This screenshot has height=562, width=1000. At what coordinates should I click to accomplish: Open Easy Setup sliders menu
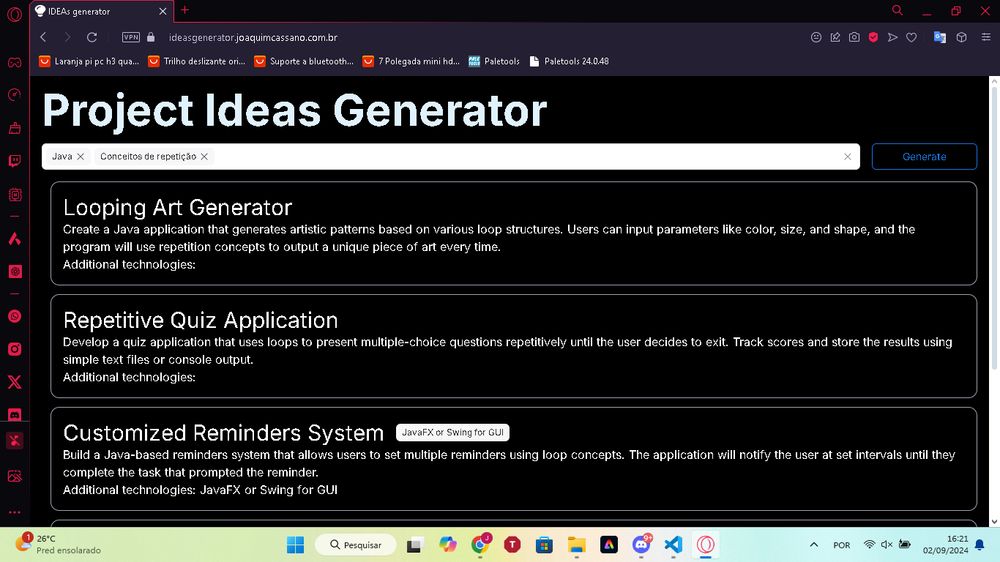[x=985, y=37]
